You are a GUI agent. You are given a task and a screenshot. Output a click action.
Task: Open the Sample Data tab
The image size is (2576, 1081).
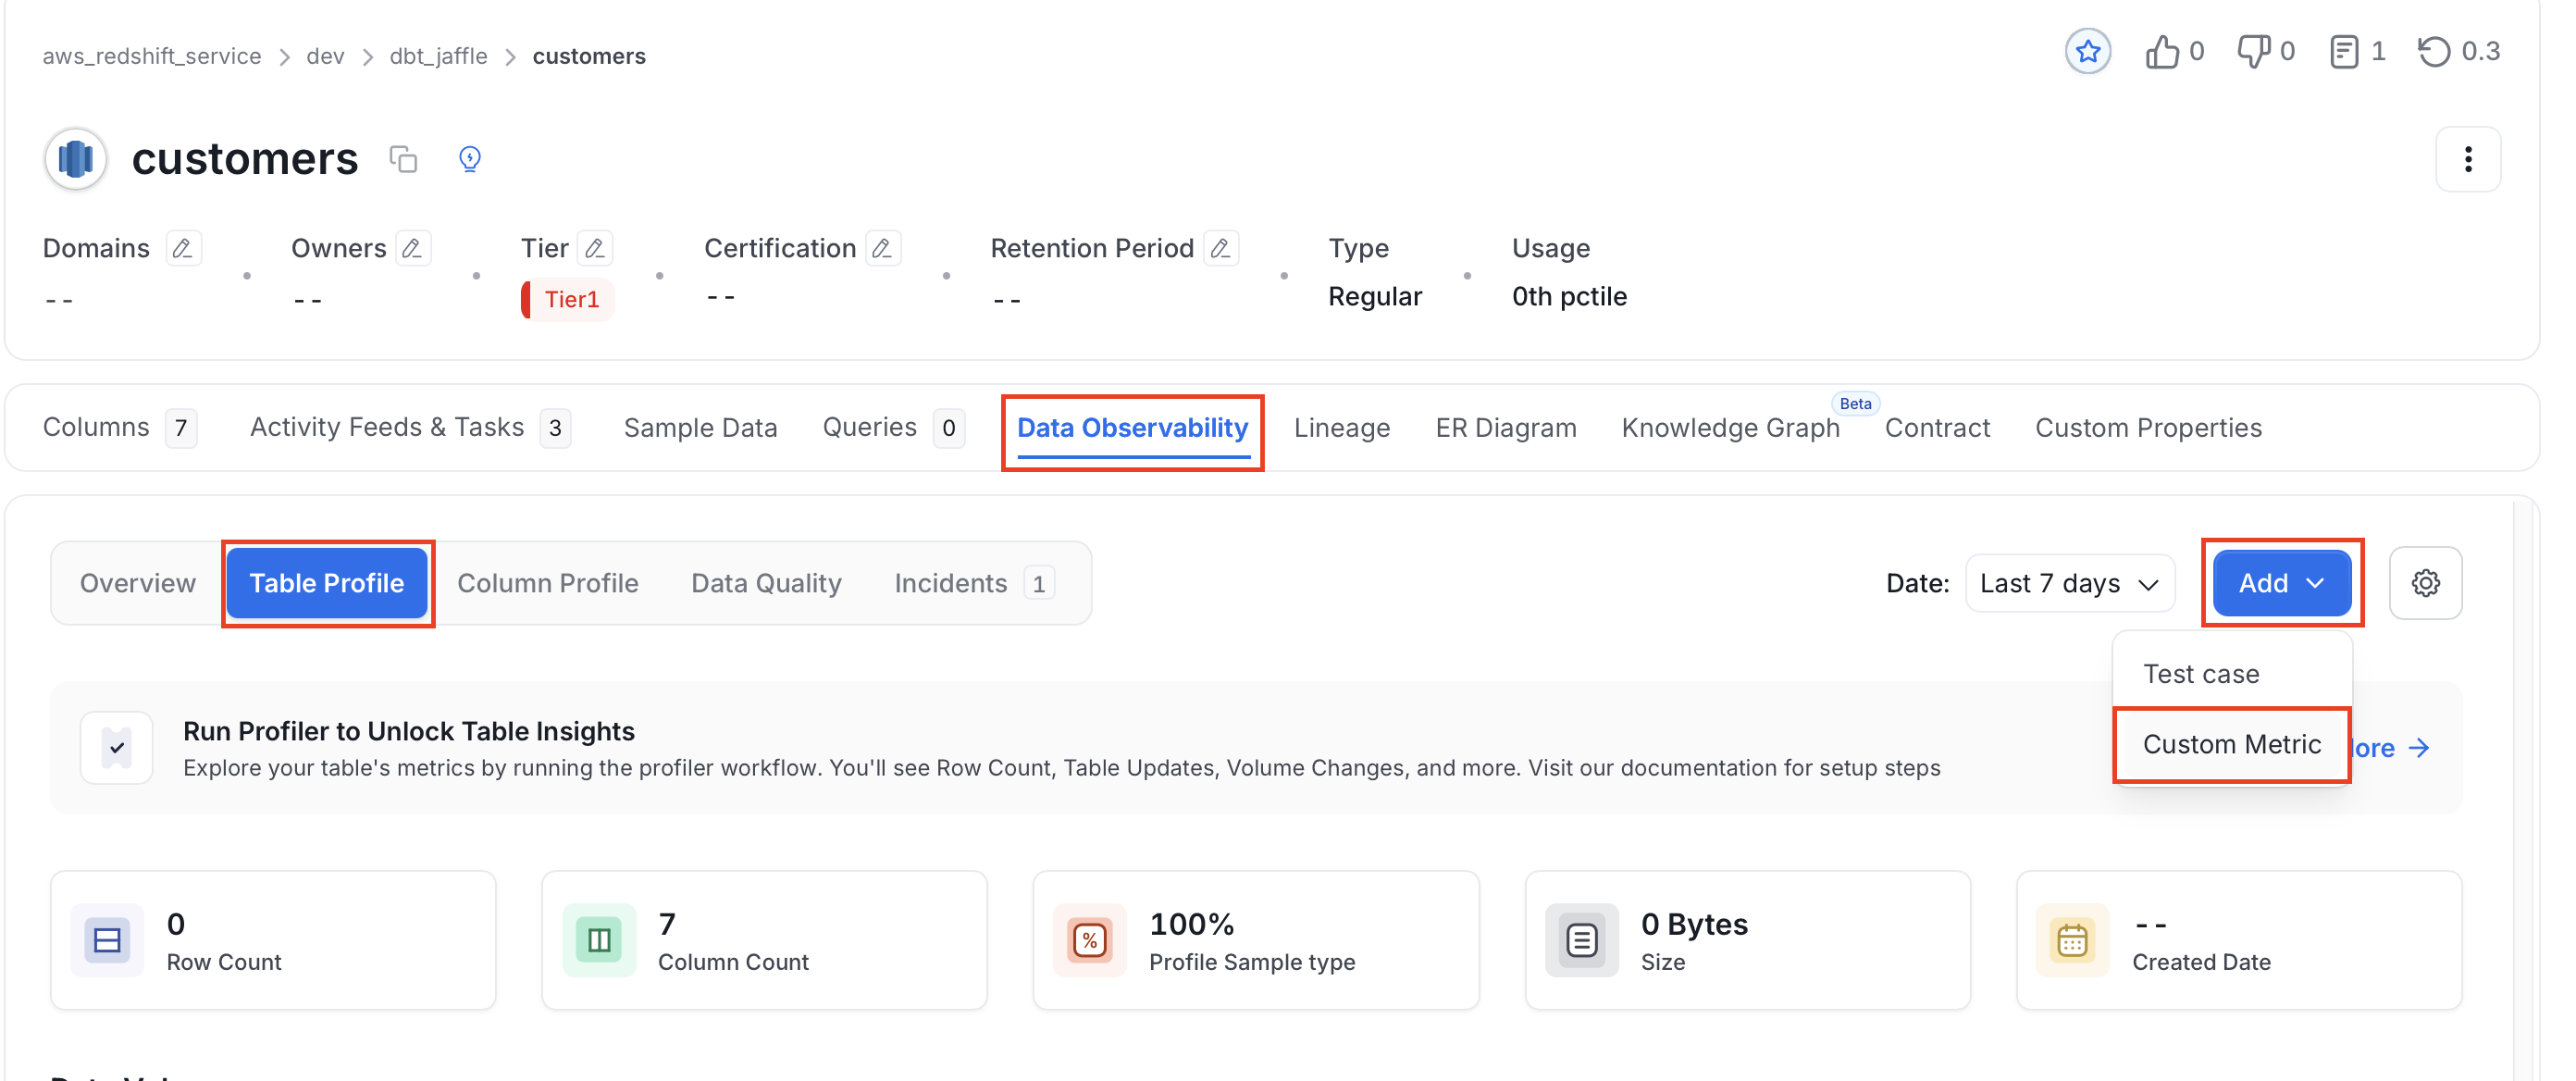point(700,428)
